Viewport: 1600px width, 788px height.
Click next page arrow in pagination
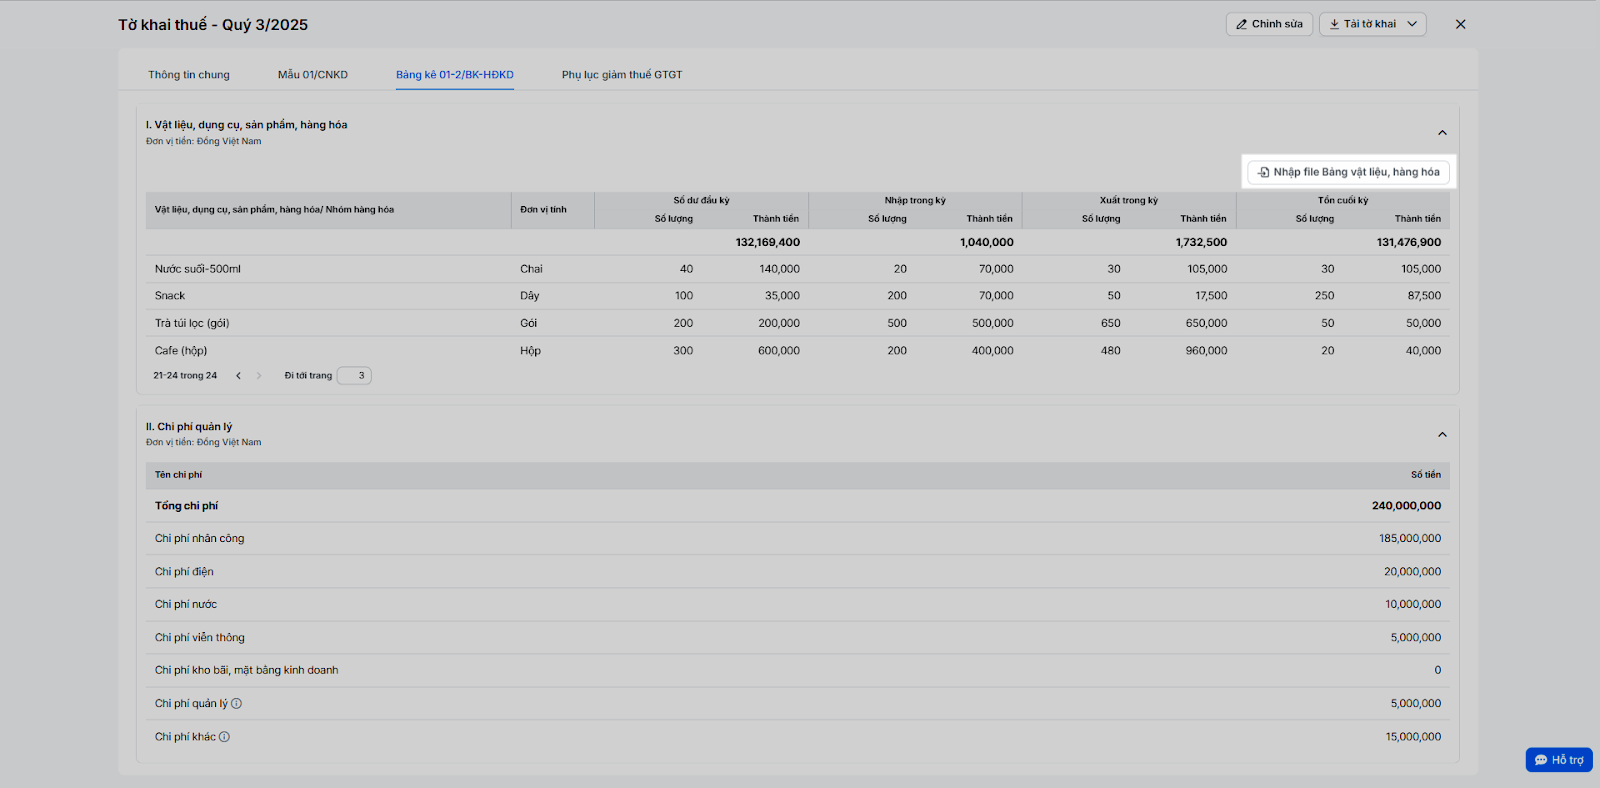click(259, 376)
